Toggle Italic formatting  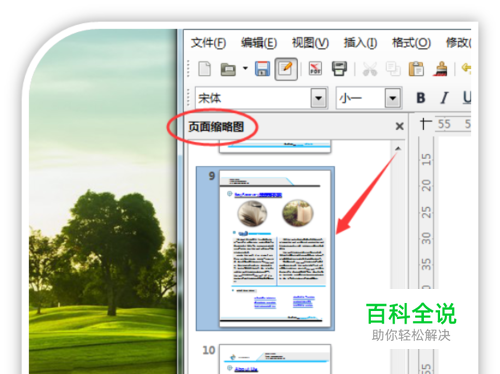point(444,98)
